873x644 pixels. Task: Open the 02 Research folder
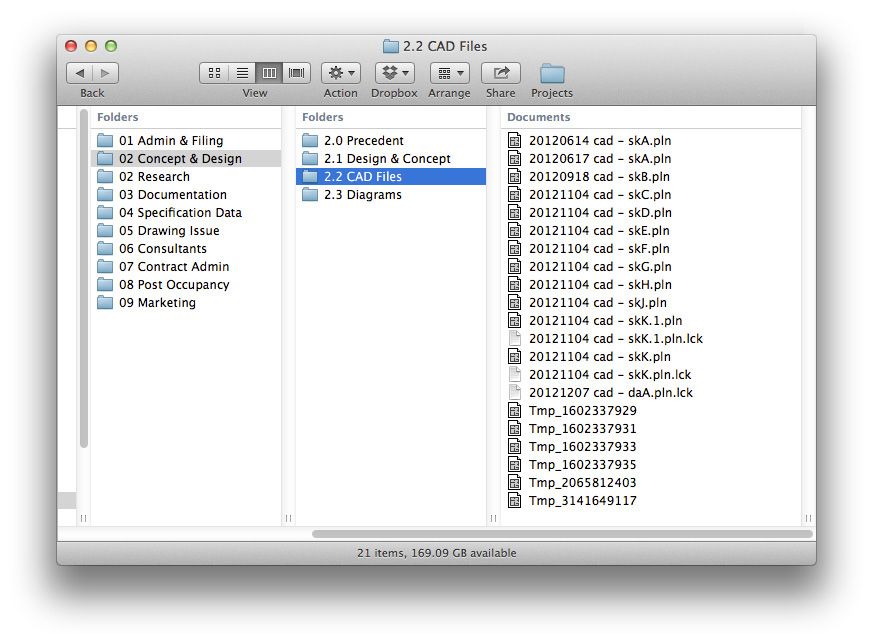[x=186, y=176]
